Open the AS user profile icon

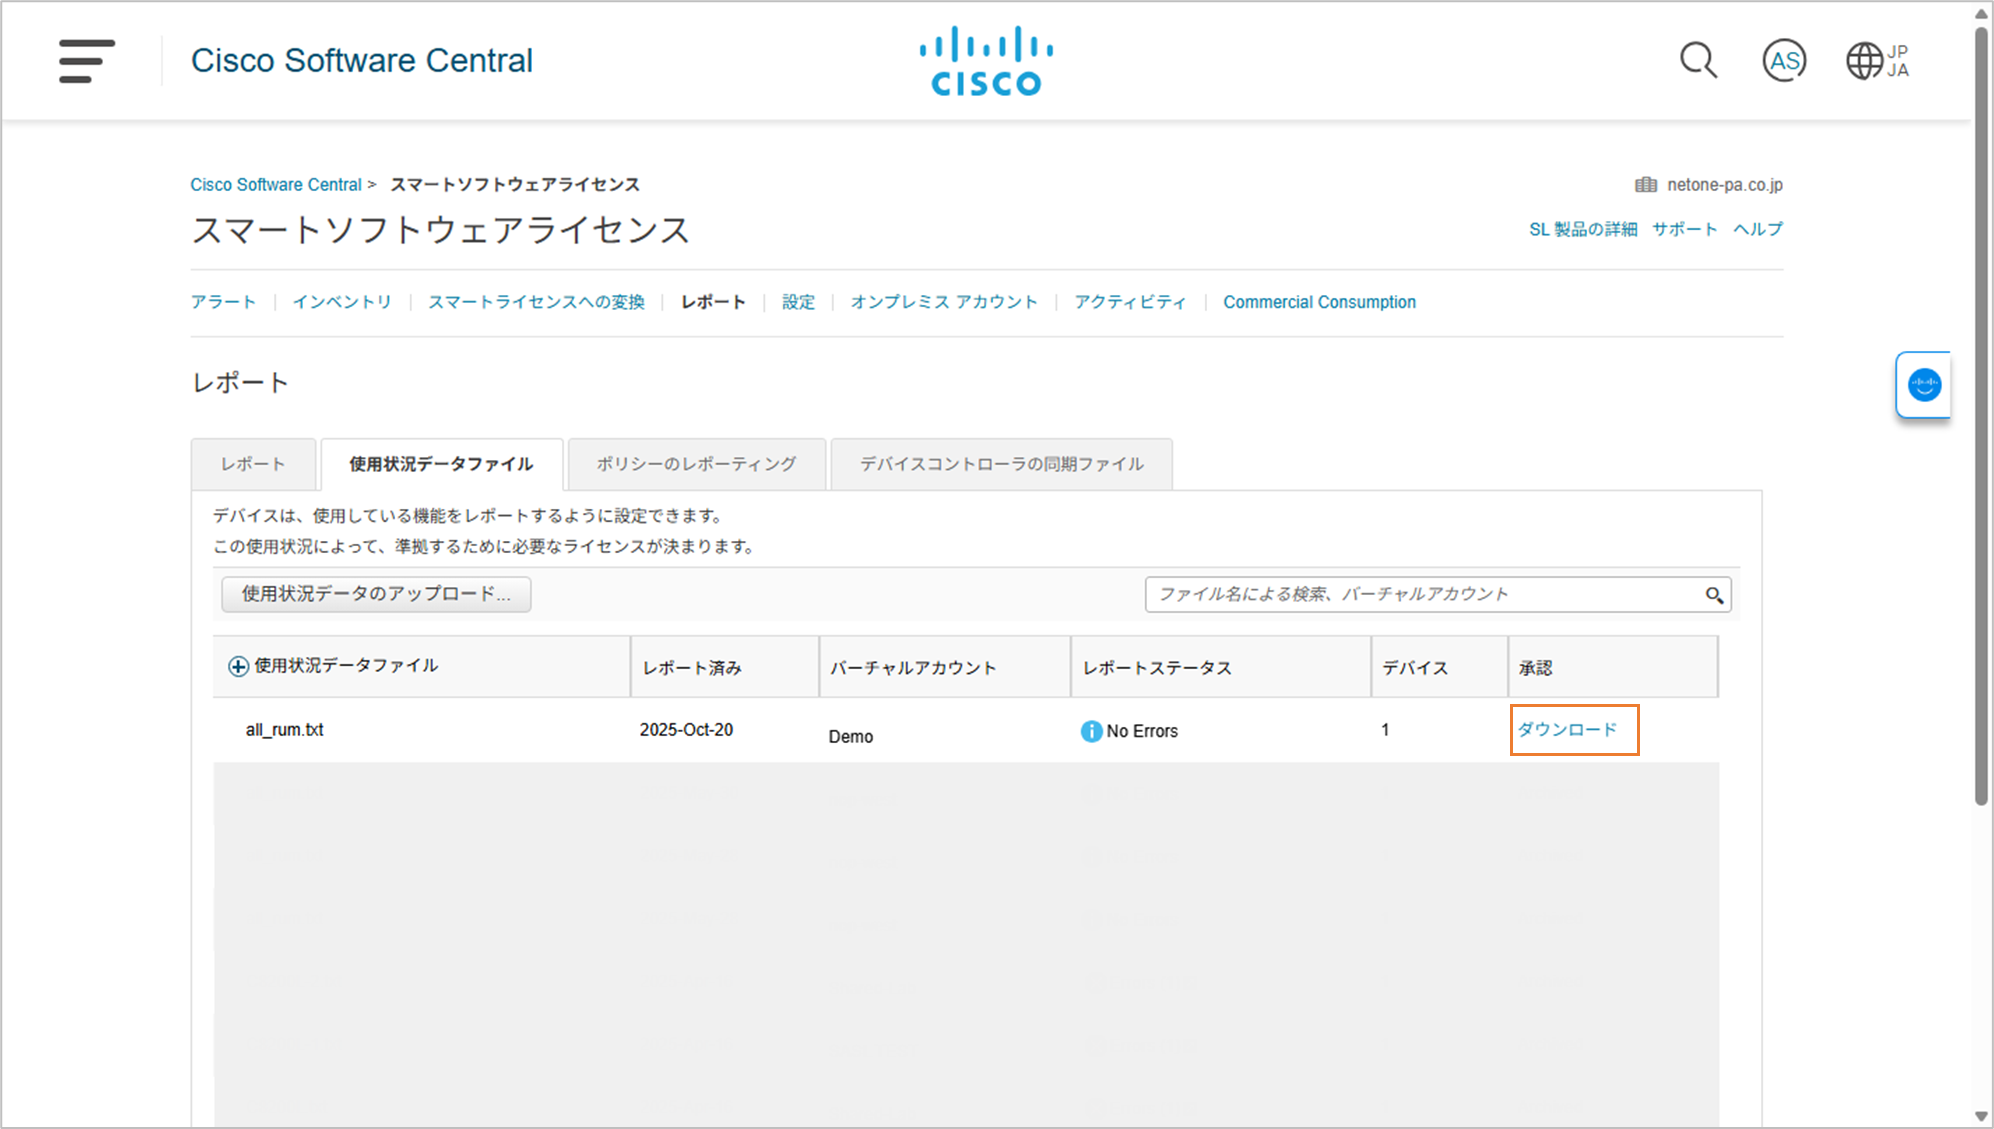1783,61
